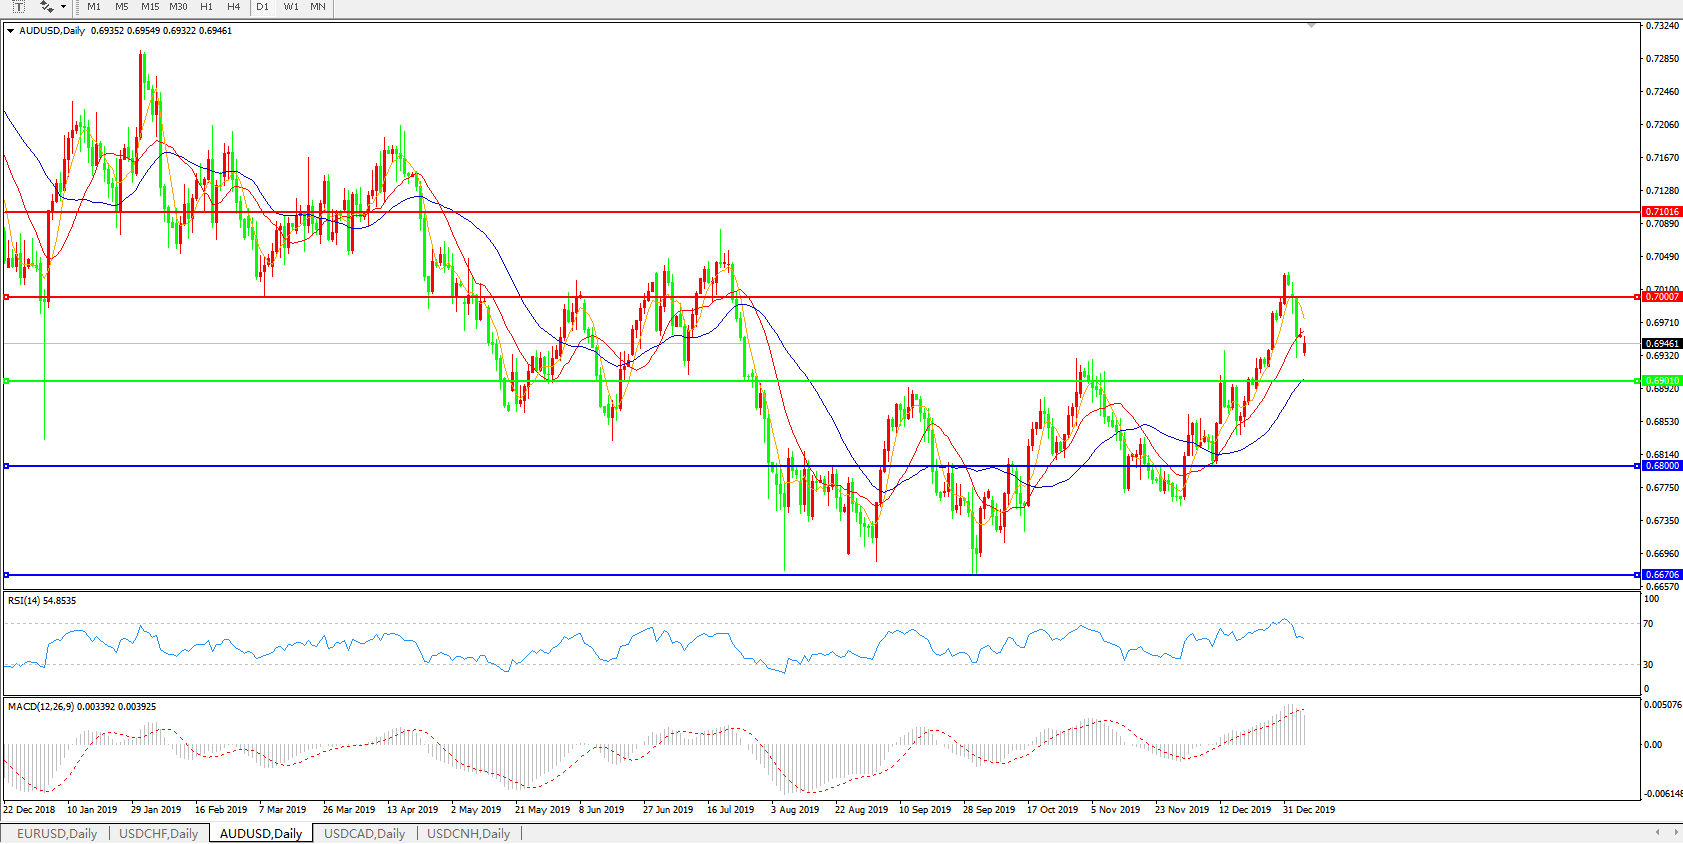Select the D1 daily timeframe
The image size is (1683, 844).
click(262, 7)
